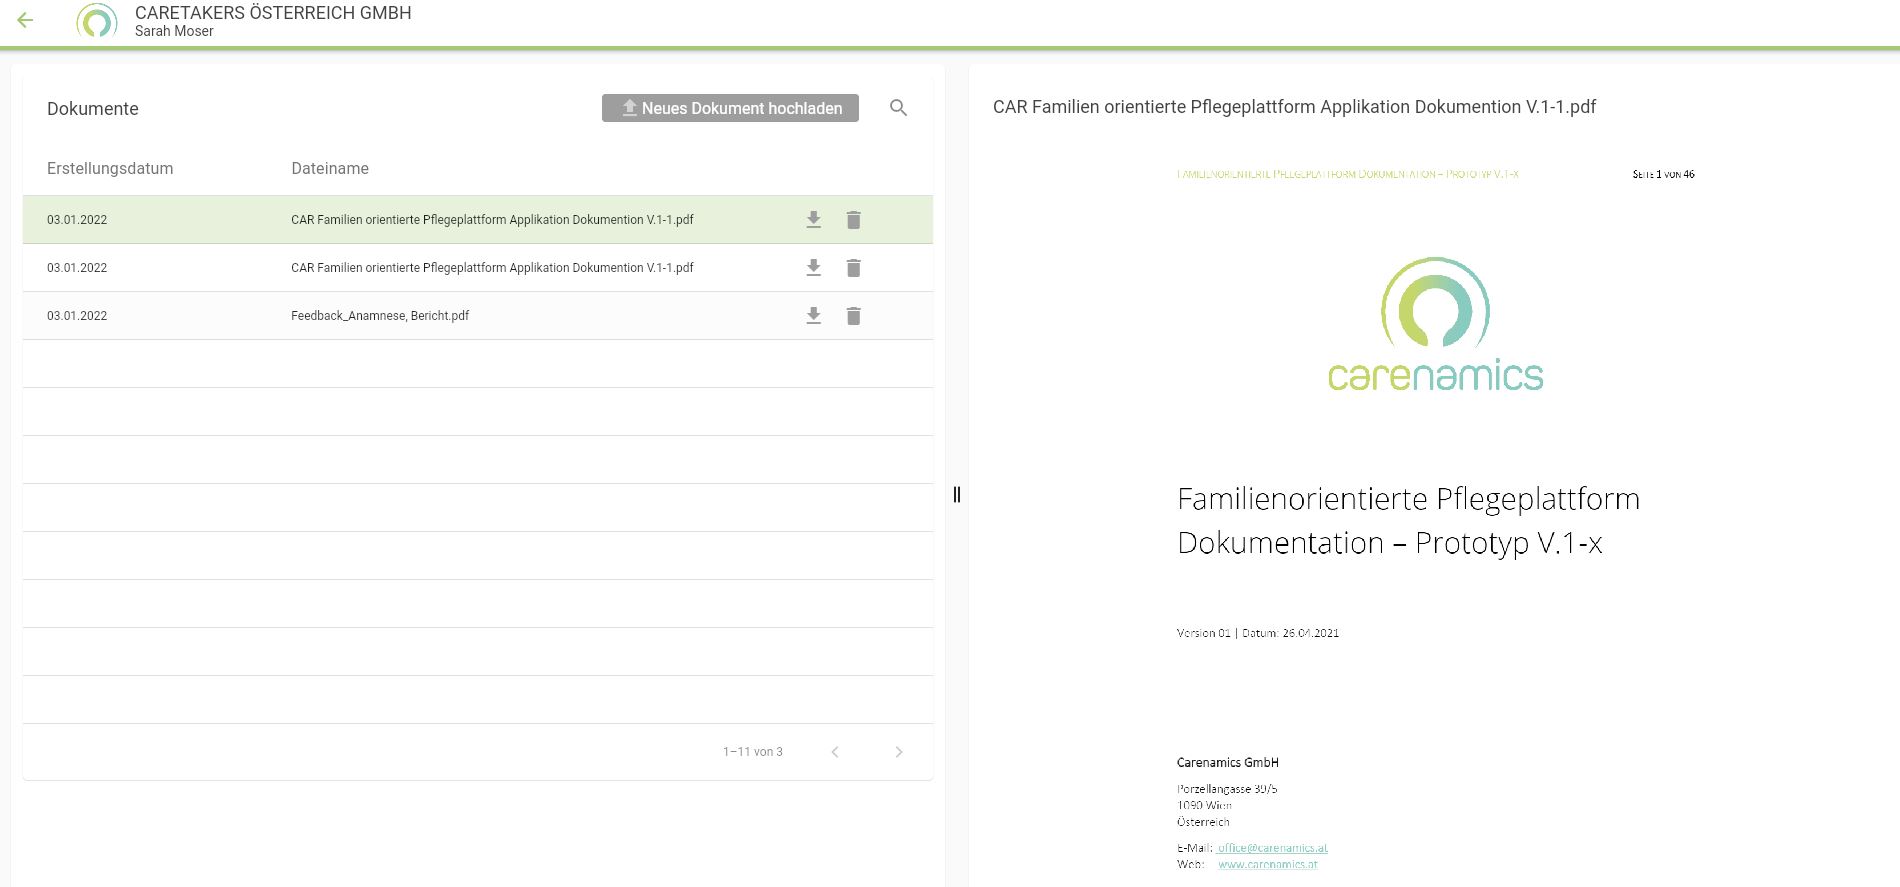
Task: Delete the non-highlighted Dokumention V.1-1.pdf file
Action: point(853,268)
